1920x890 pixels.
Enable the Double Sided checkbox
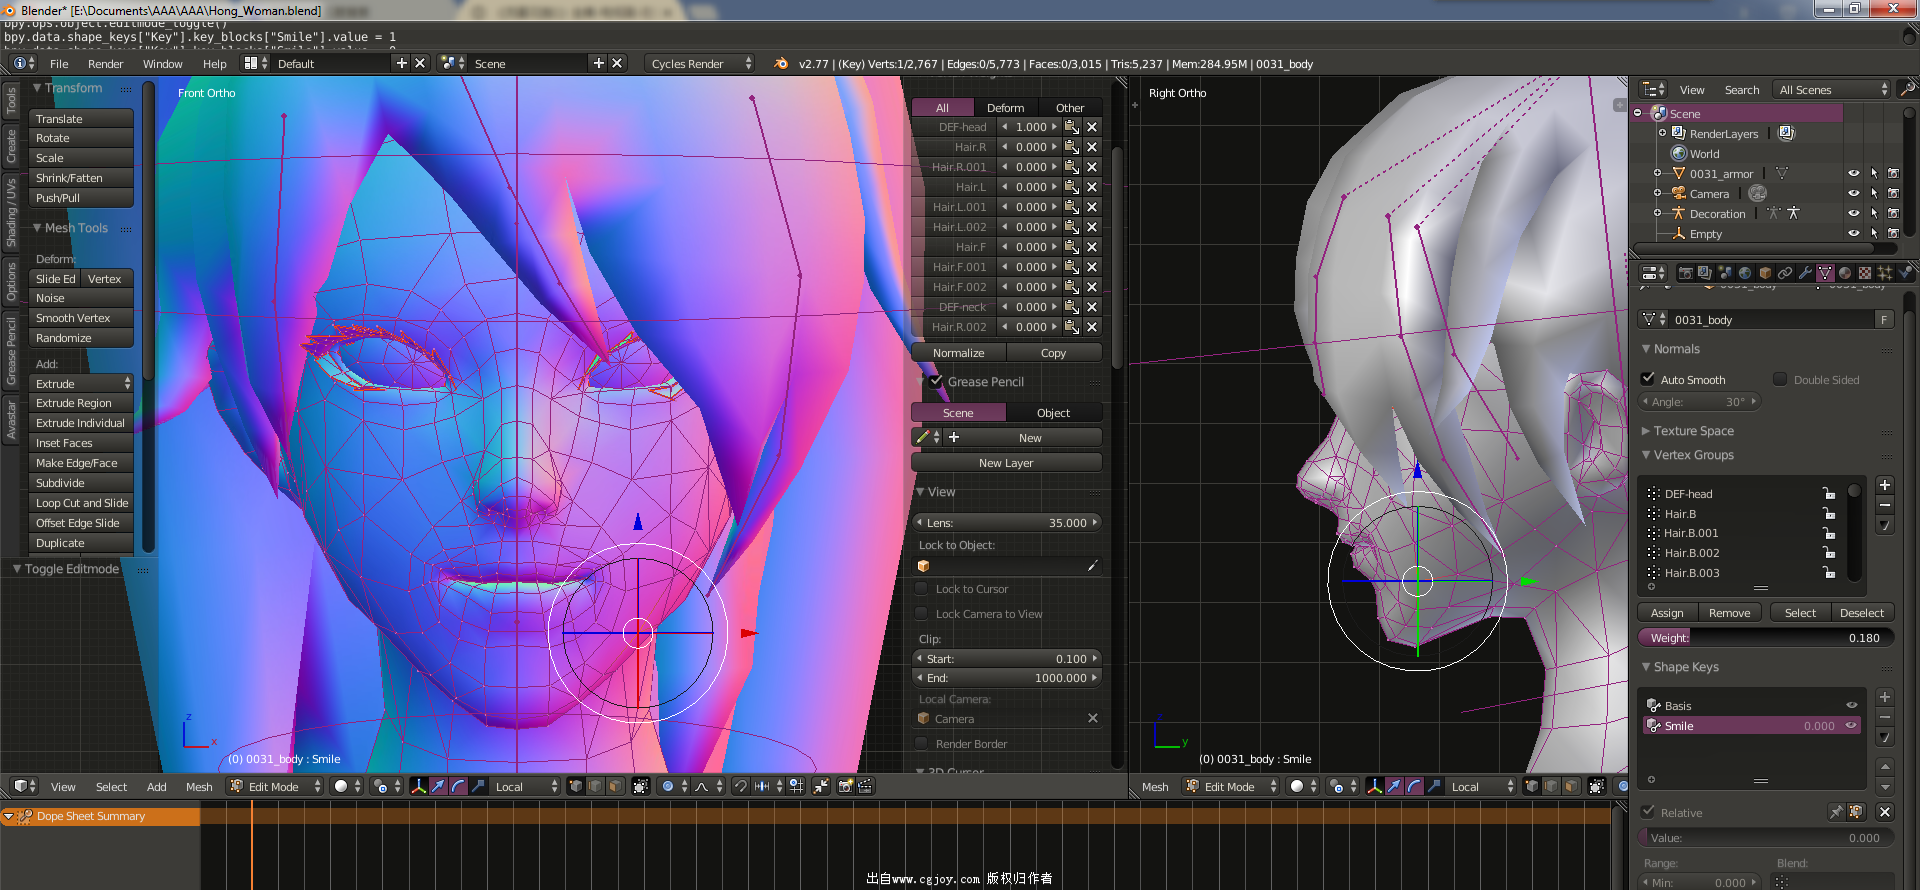click(x=1780, y=379)
